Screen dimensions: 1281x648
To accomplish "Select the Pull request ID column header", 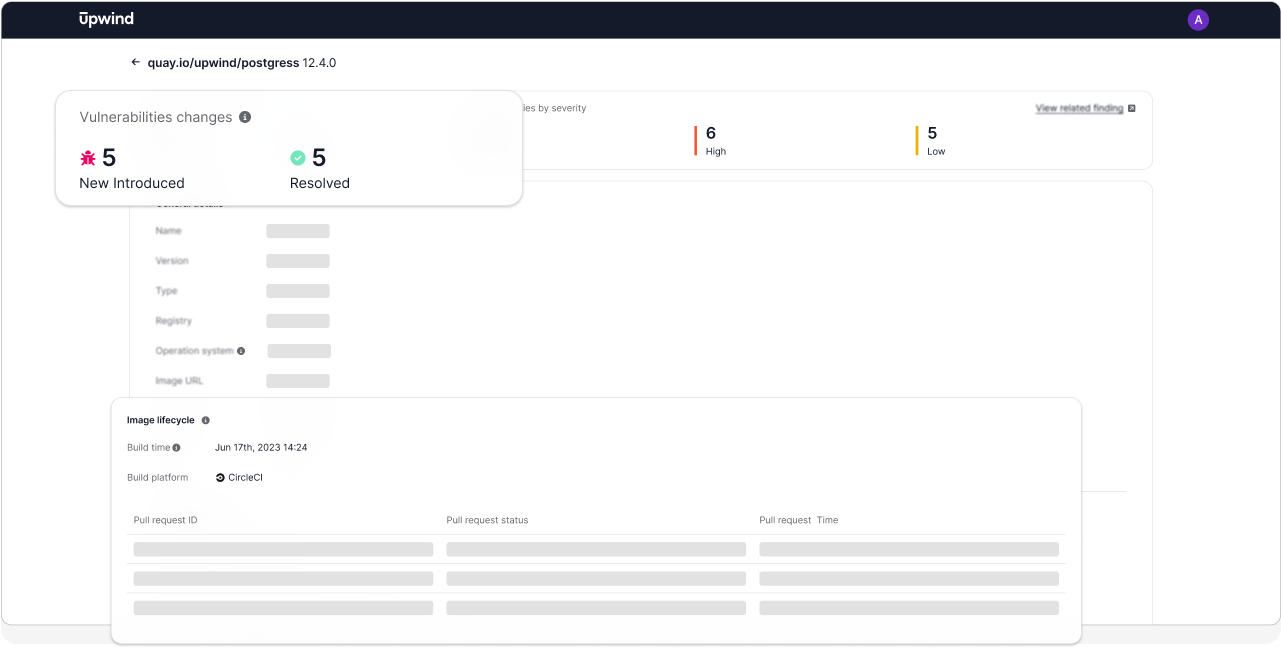I will [166, 520].
